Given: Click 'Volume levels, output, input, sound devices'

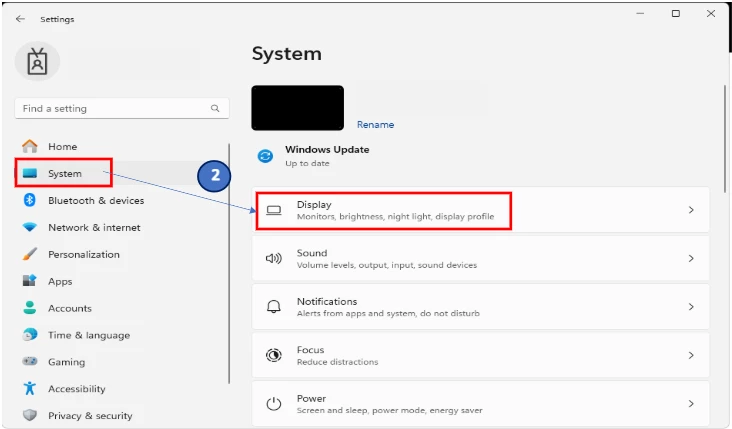Looking at the screenshot, I should coord(387,265).
